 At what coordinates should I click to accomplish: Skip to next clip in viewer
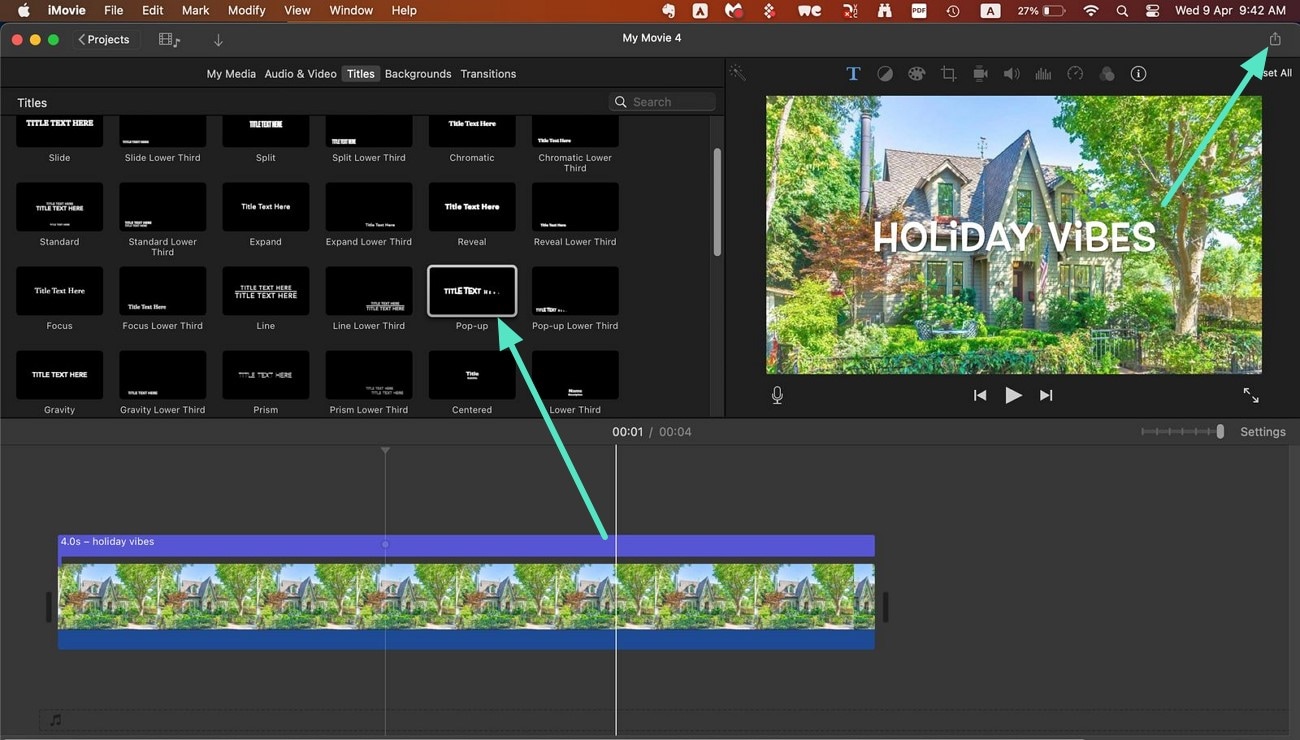click(x=1046, y=395)
